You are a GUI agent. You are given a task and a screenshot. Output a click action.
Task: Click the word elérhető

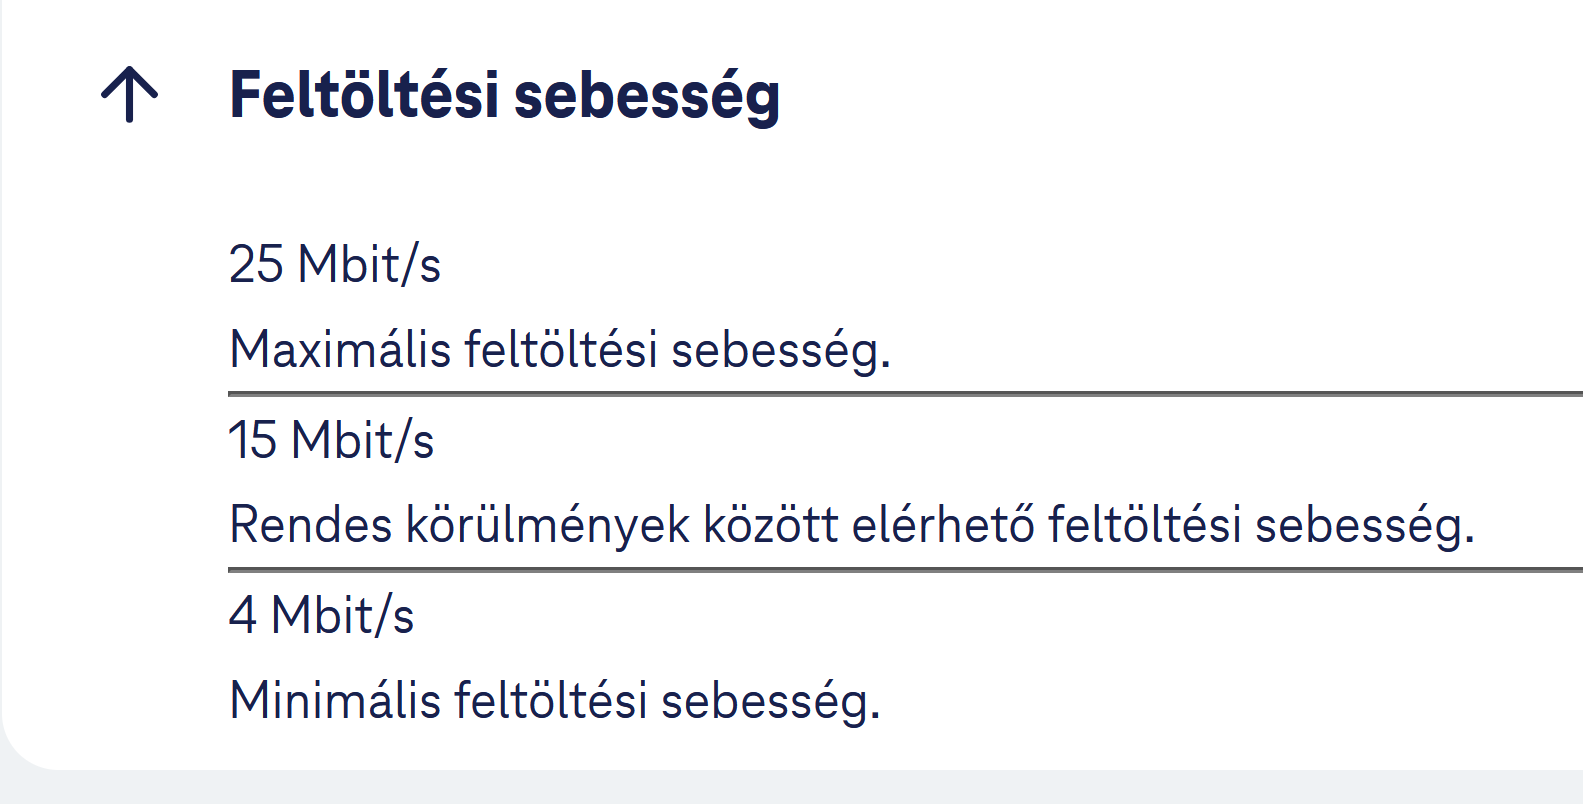[x=943, y=524]
